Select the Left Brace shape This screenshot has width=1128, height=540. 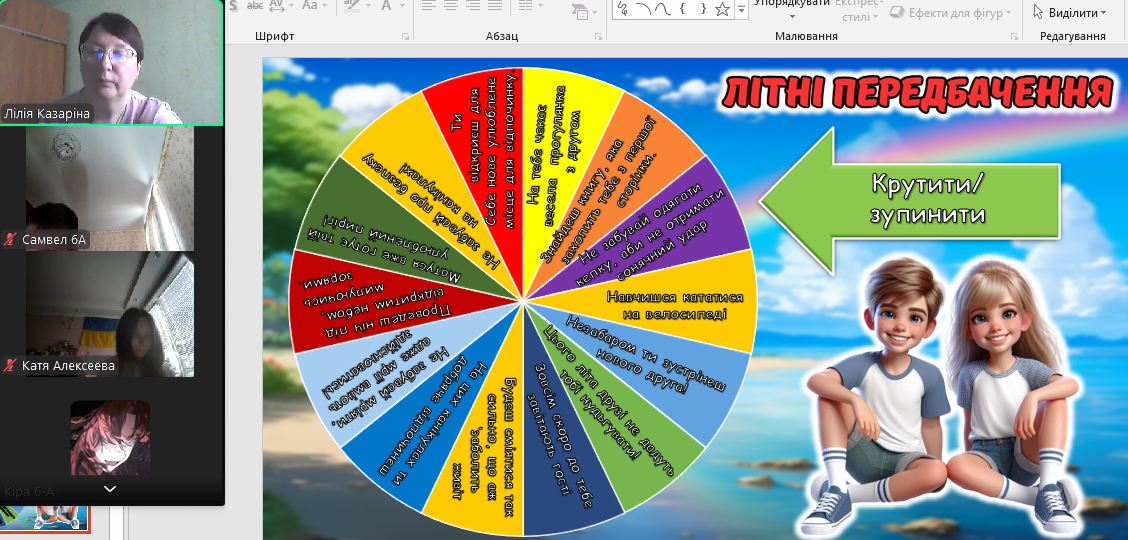[x=683, y=9]
